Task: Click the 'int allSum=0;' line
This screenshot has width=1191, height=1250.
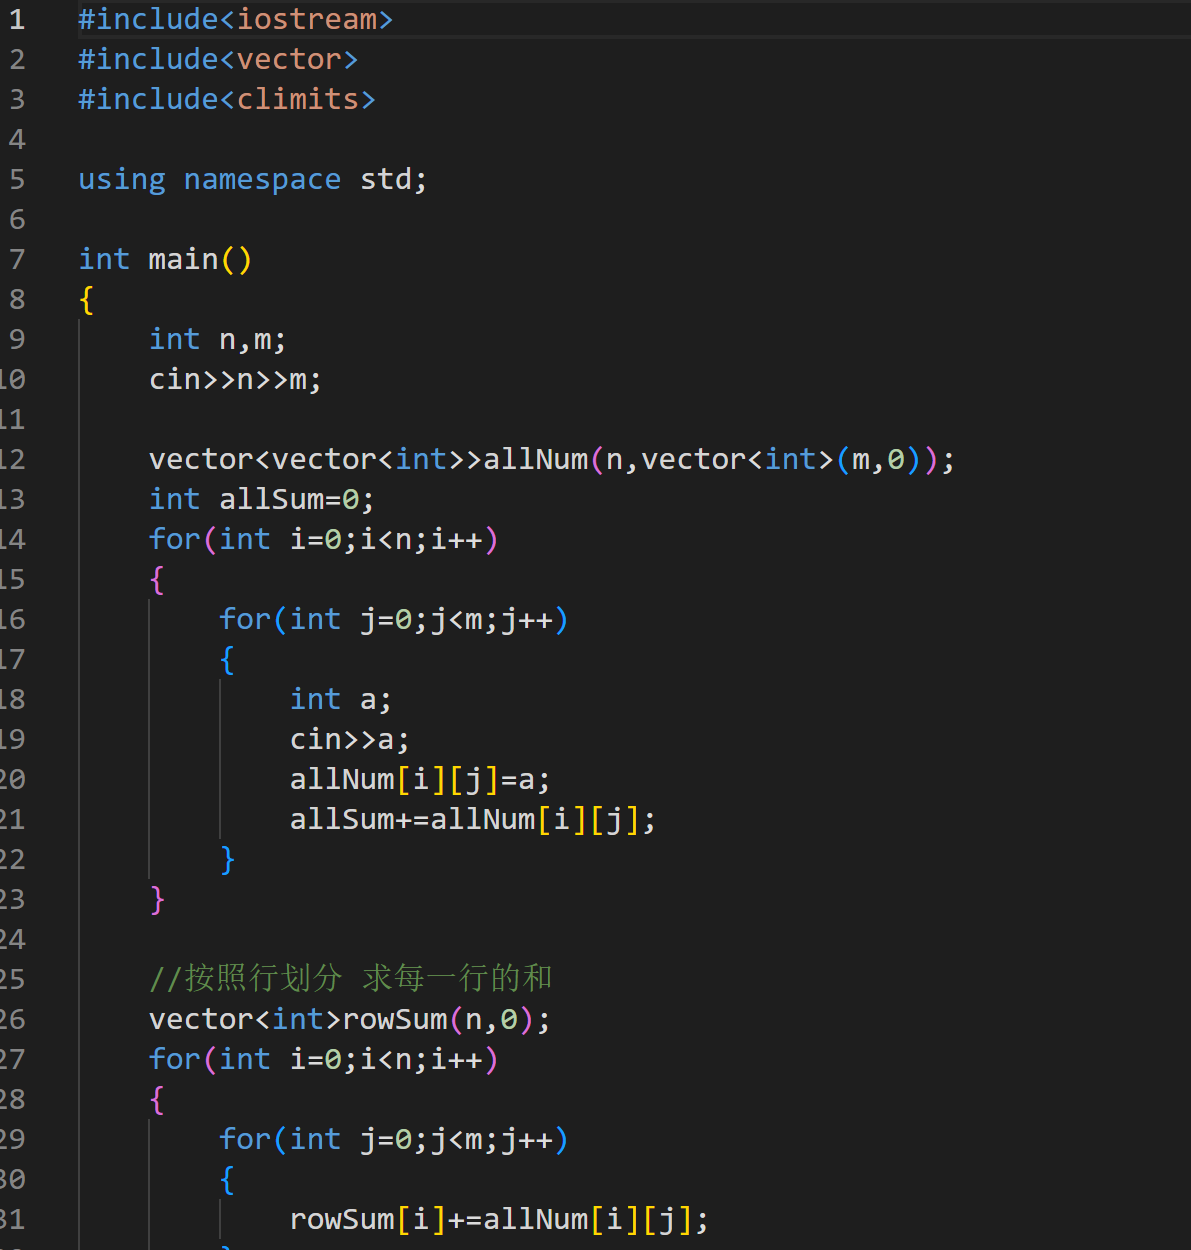Action: (x=262, y=499)
